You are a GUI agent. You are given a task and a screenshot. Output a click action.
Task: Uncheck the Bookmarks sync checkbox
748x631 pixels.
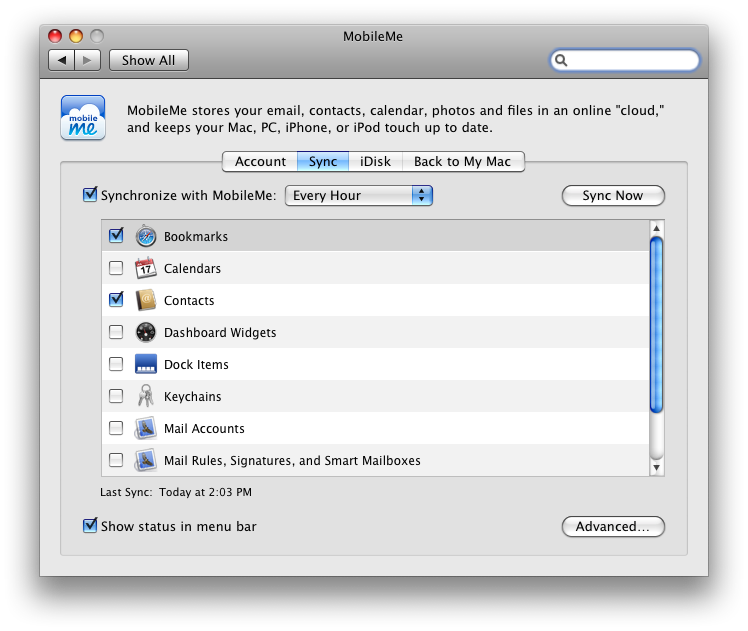pyautogui.click(x=116, y=235)
